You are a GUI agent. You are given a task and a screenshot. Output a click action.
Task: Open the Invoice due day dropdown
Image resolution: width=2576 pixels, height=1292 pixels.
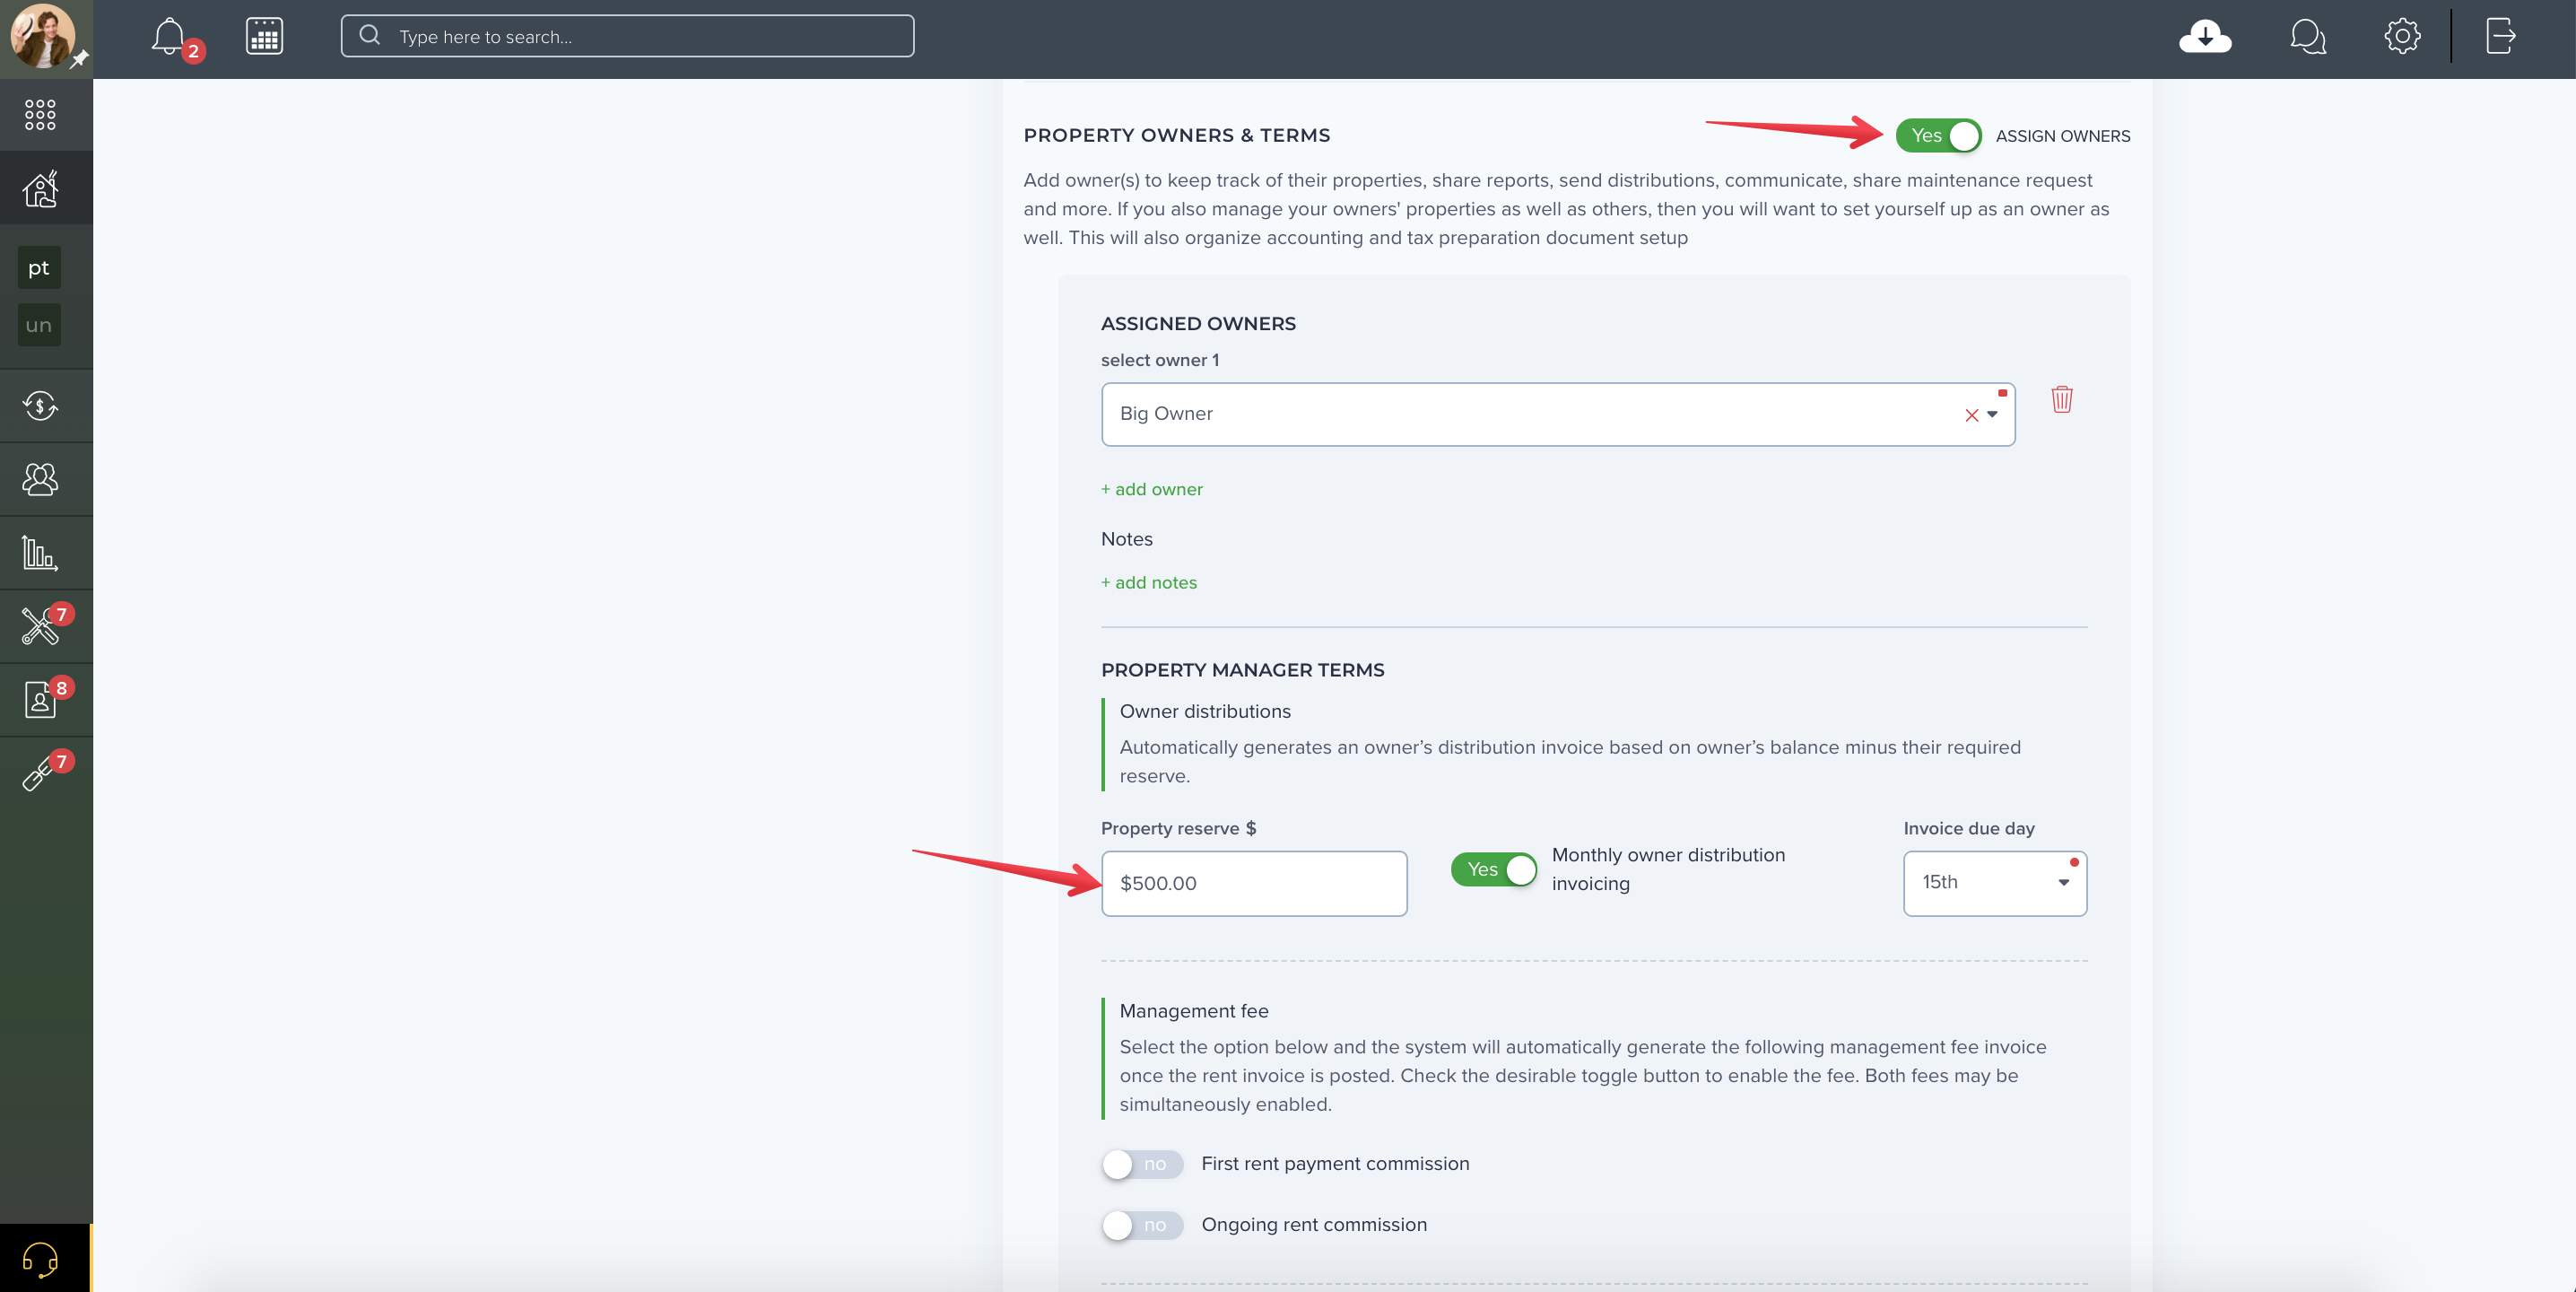tap(1995, 883)
